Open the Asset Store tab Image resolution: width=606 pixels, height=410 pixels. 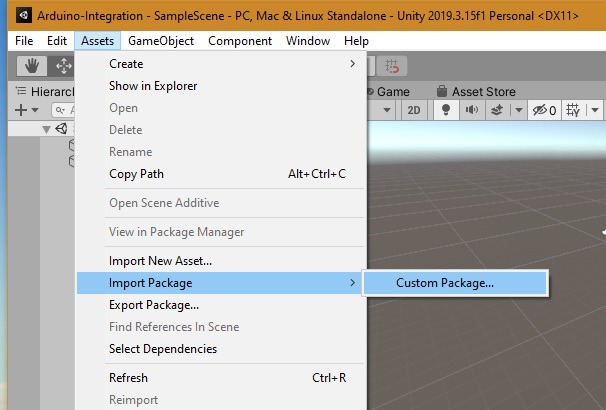click(483, 92)
